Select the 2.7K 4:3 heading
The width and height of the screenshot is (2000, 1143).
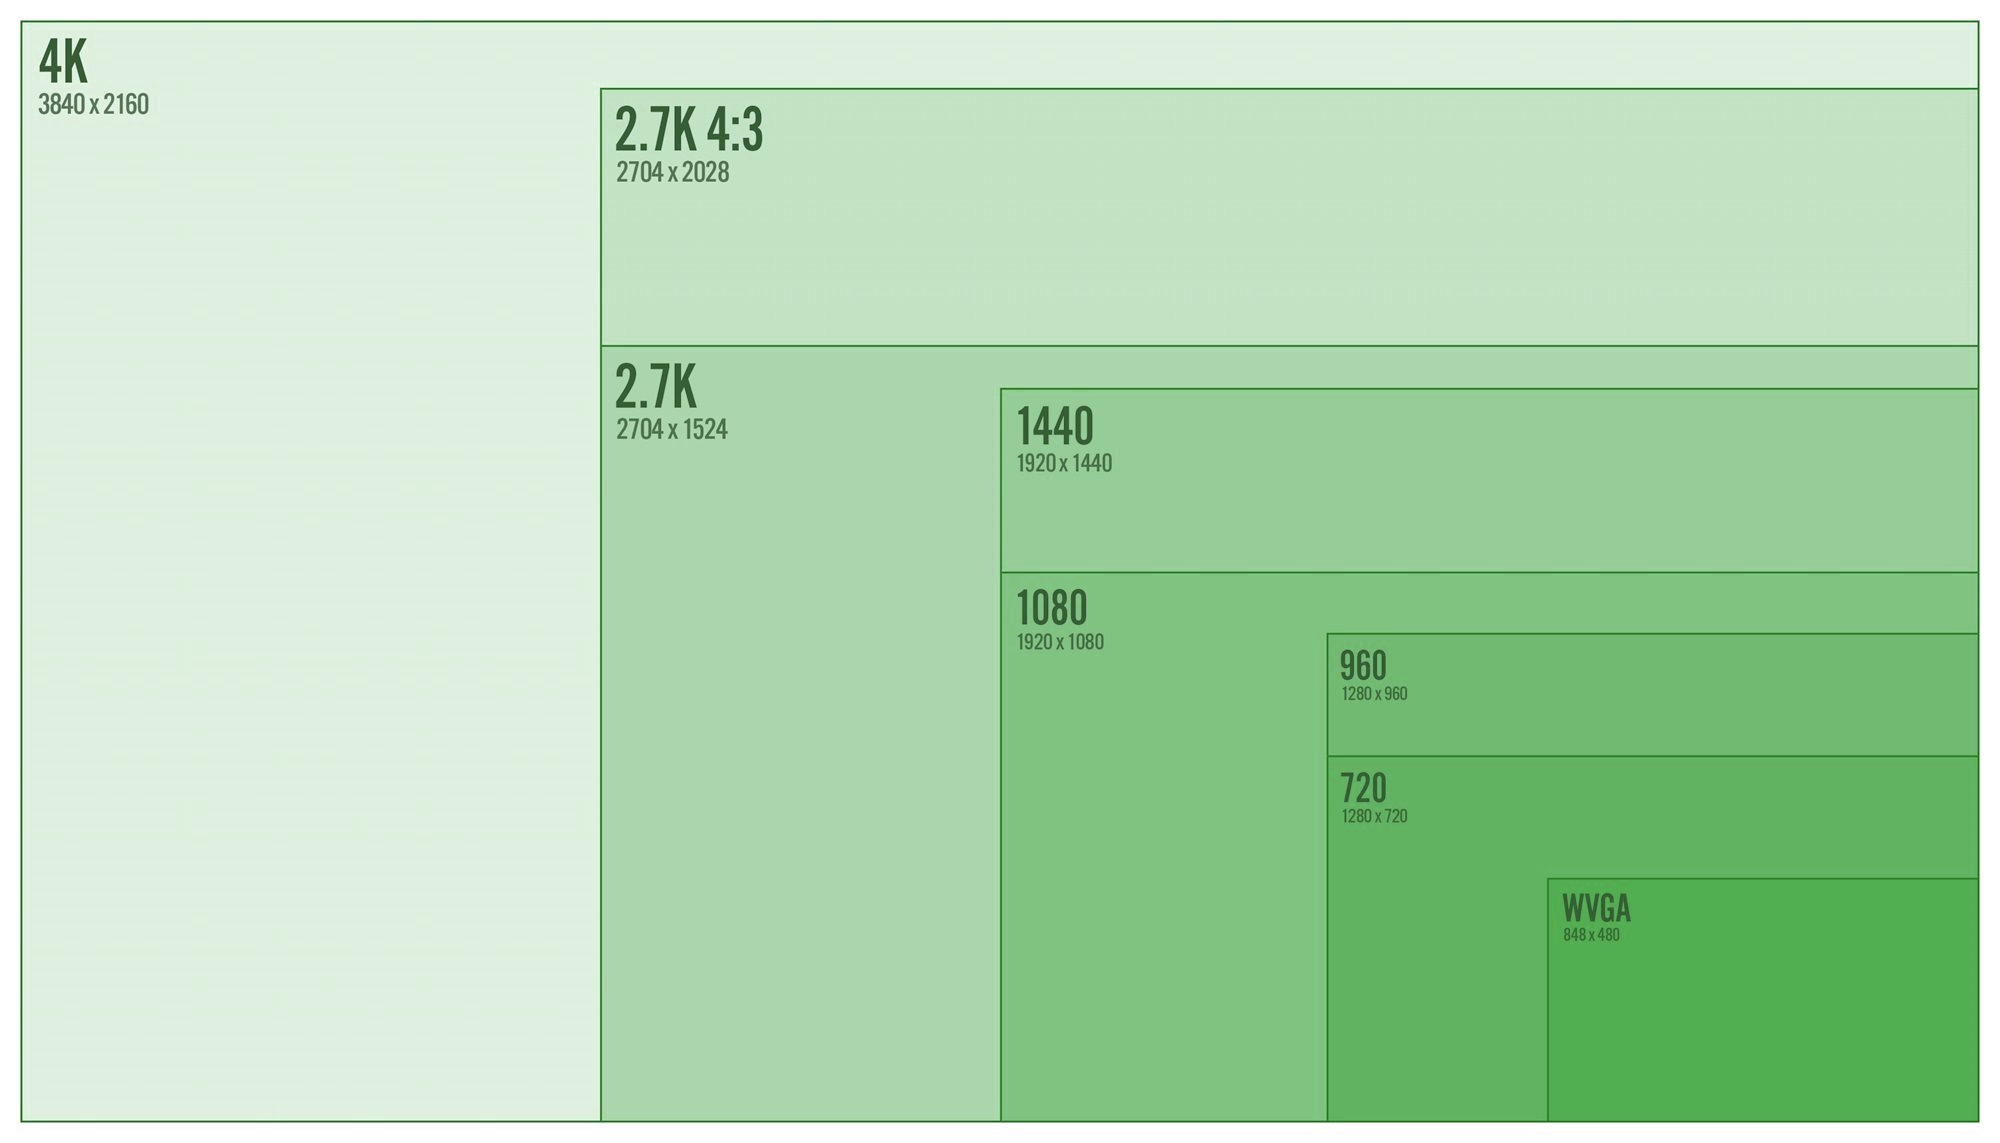688,130
